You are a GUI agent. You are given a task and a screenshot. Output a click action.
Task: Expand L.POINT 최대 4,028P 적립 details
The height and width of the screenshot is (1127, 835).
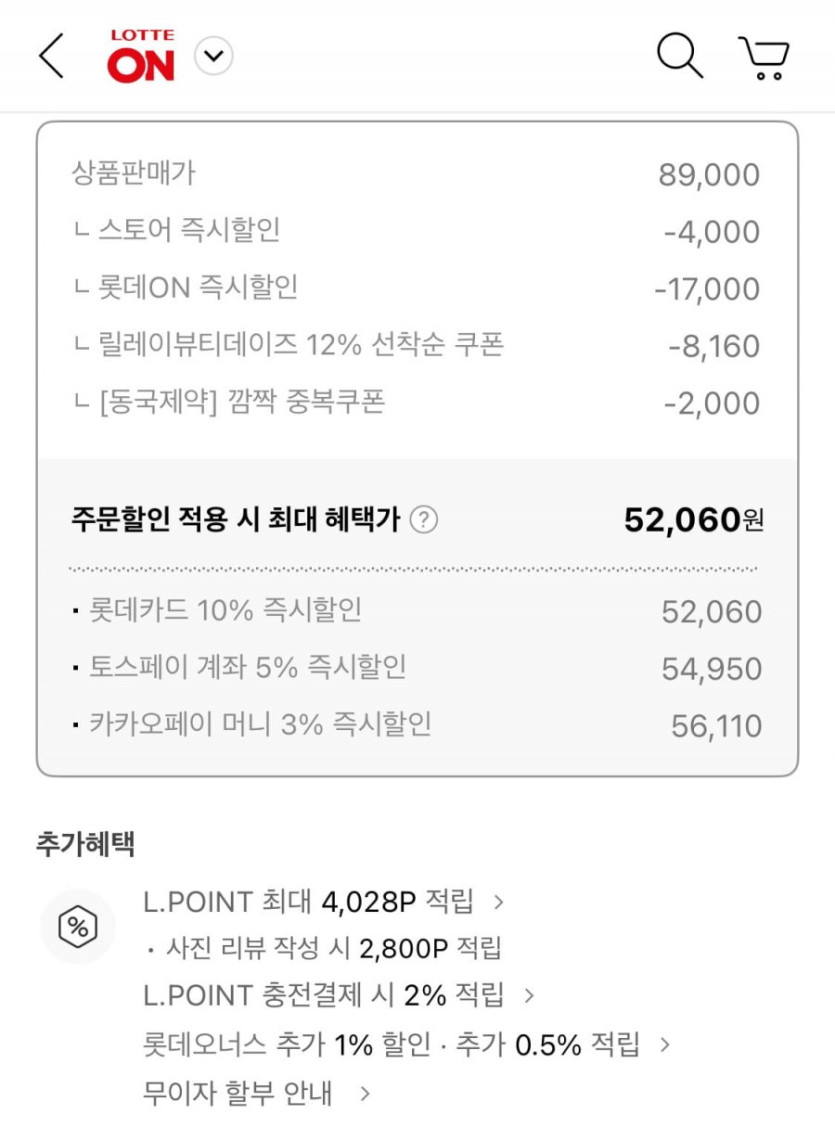[x=499, y=902]
